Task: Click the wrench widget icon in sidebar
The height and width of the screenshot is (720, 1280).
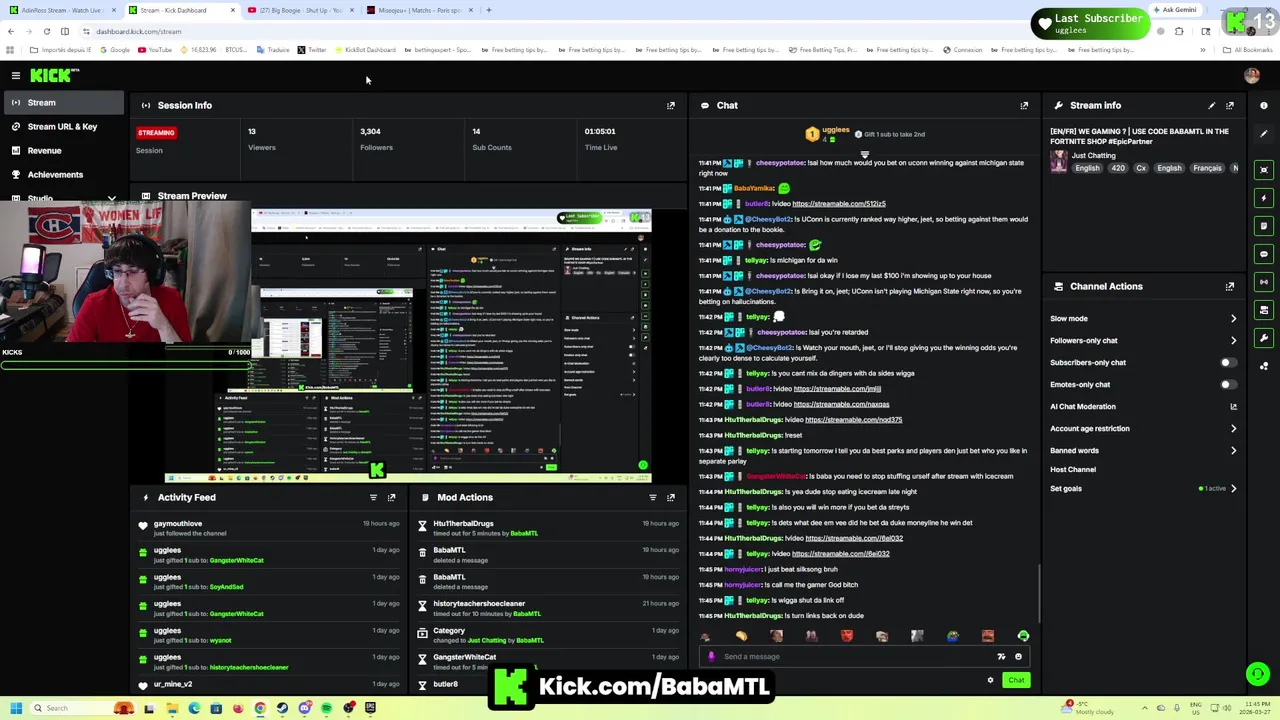Action: (1264, 338)
